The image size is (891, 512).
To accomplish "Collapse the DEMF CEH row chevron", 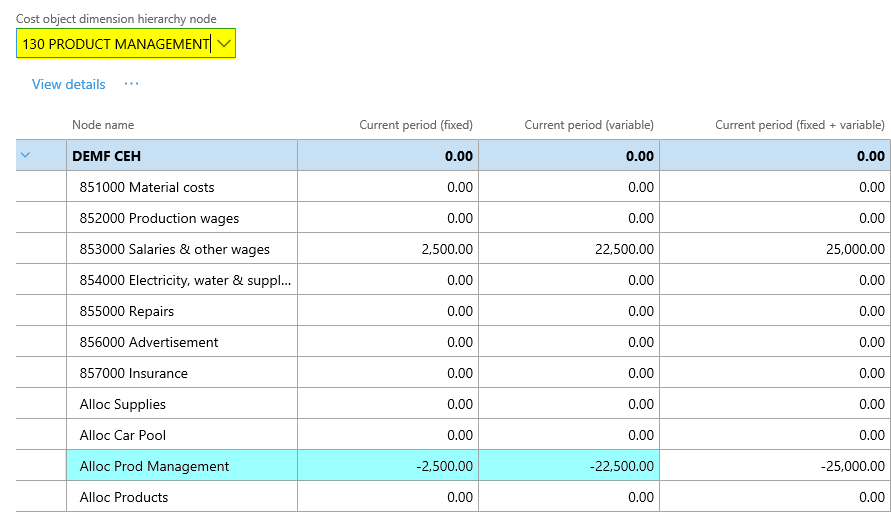I will [26, 155].
